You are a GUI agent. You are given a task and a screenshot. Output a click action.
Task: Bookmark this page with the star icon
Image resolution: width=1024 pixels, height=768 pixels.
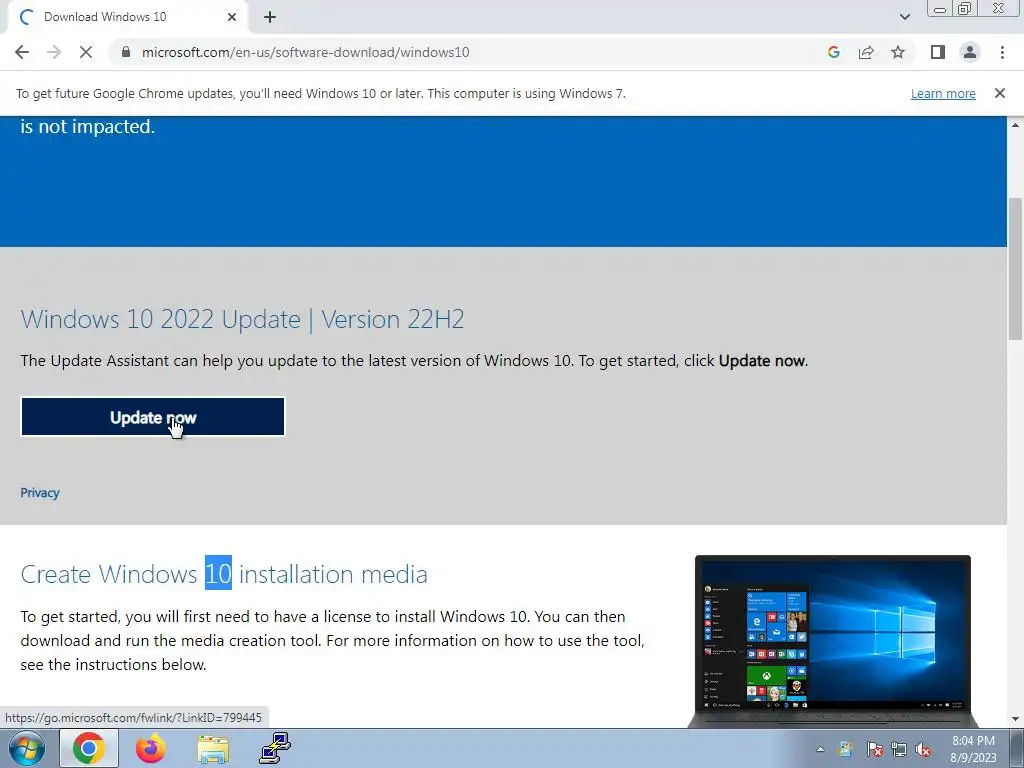pyautogui.click(x=898, y=52)
